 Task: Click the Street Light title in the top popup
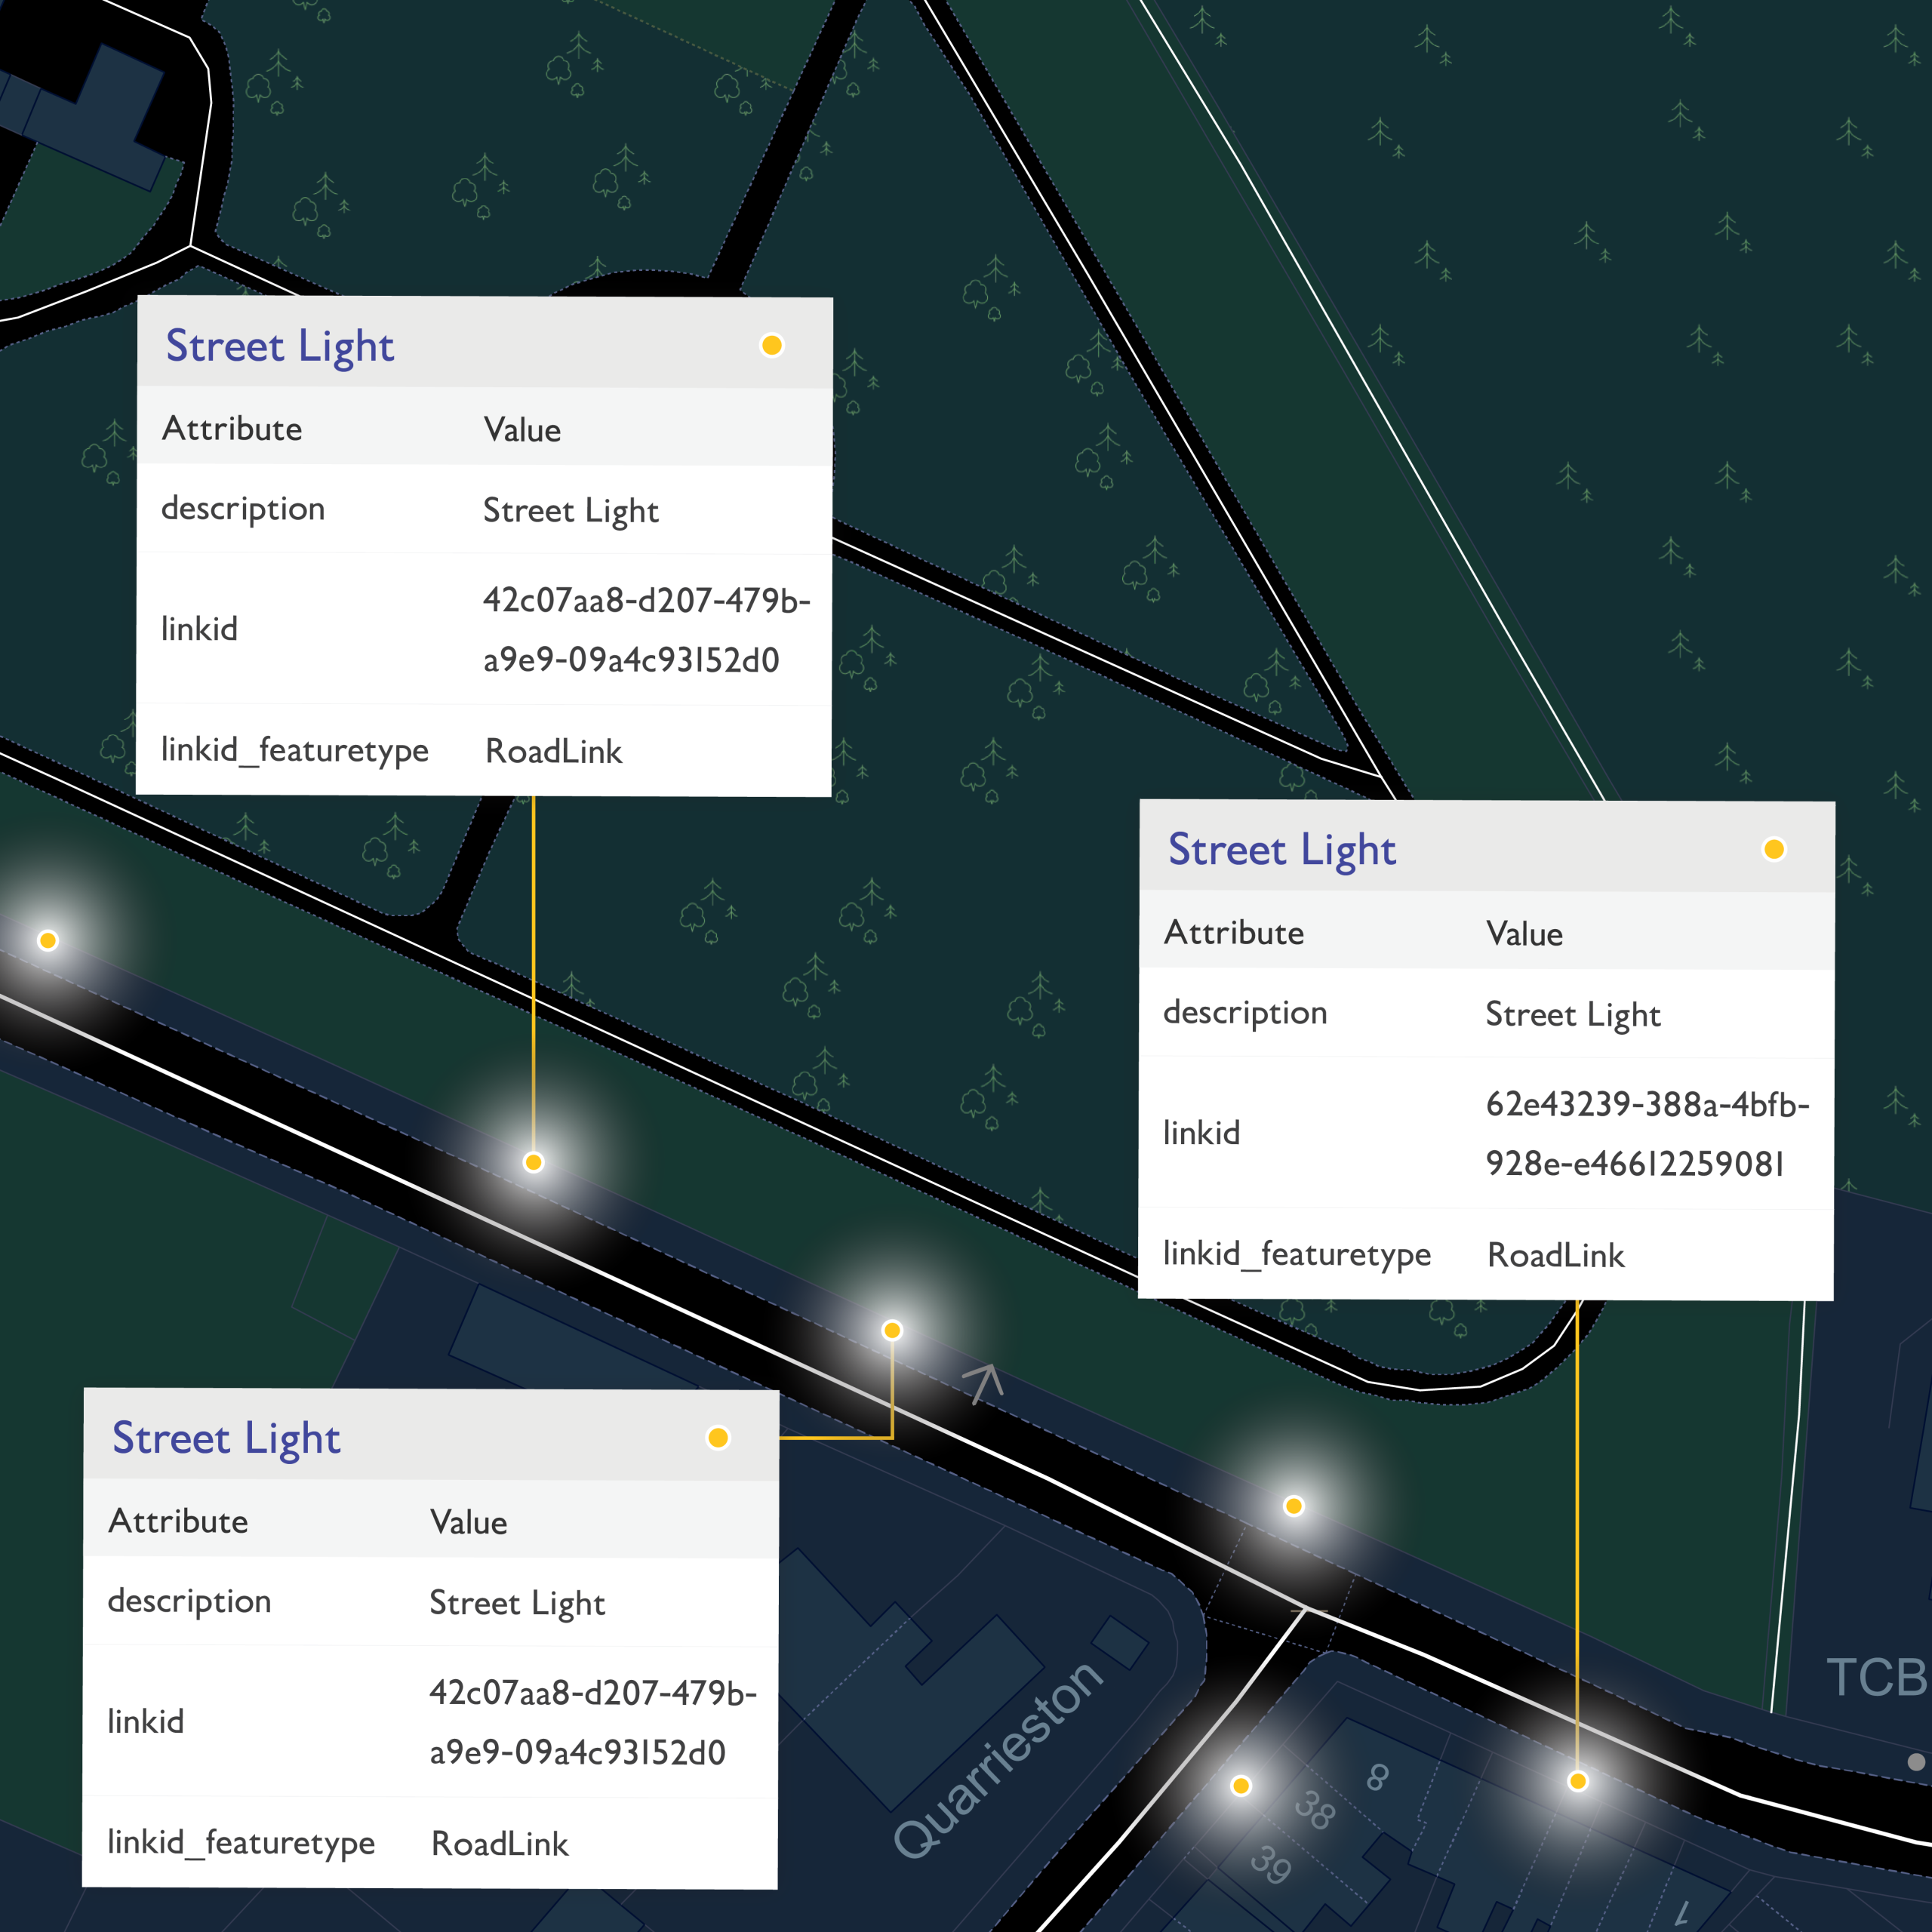(279, 345)
